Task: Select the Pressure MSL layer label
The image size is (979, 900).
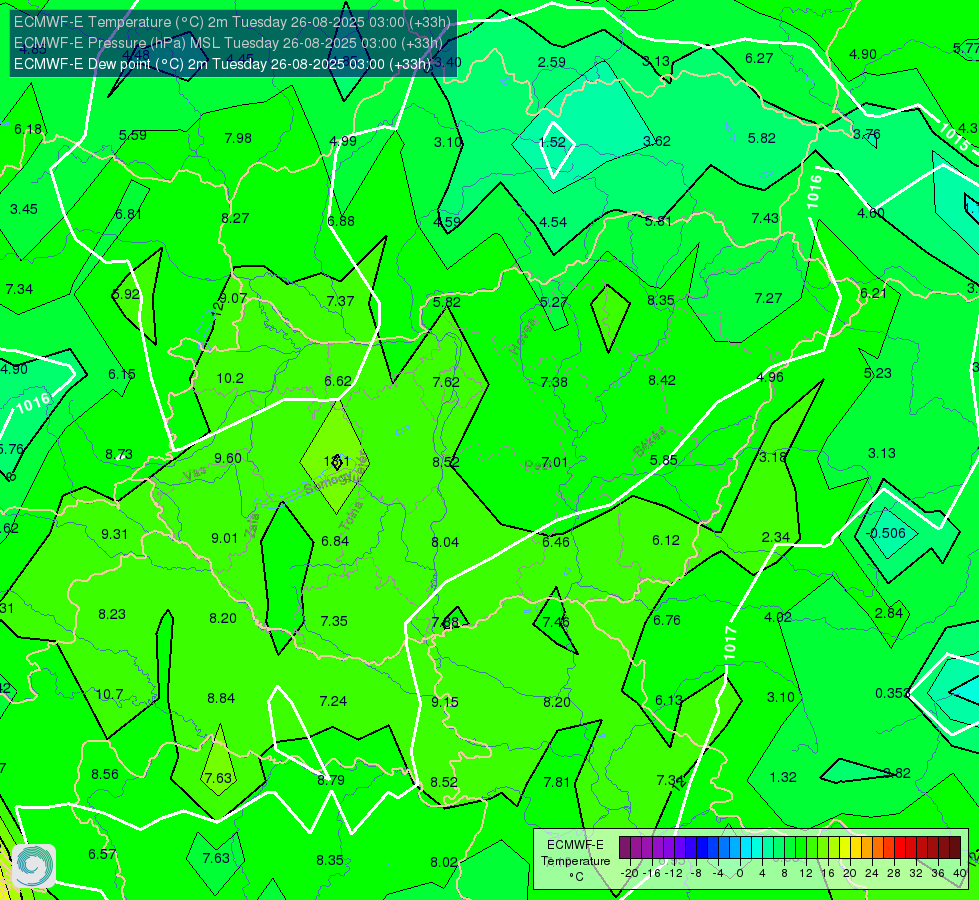Action: (x=228, y=43)
